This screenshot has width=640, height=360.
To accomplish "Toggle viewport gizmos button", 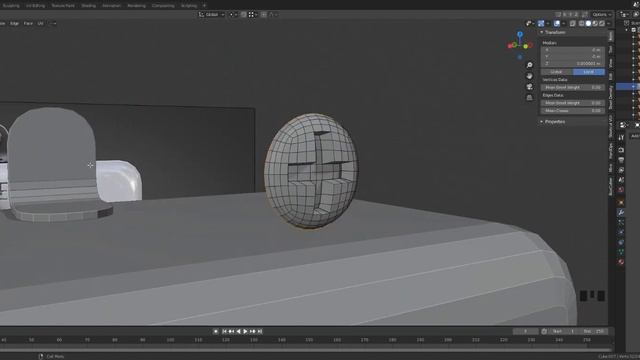I will click(541, 23).
